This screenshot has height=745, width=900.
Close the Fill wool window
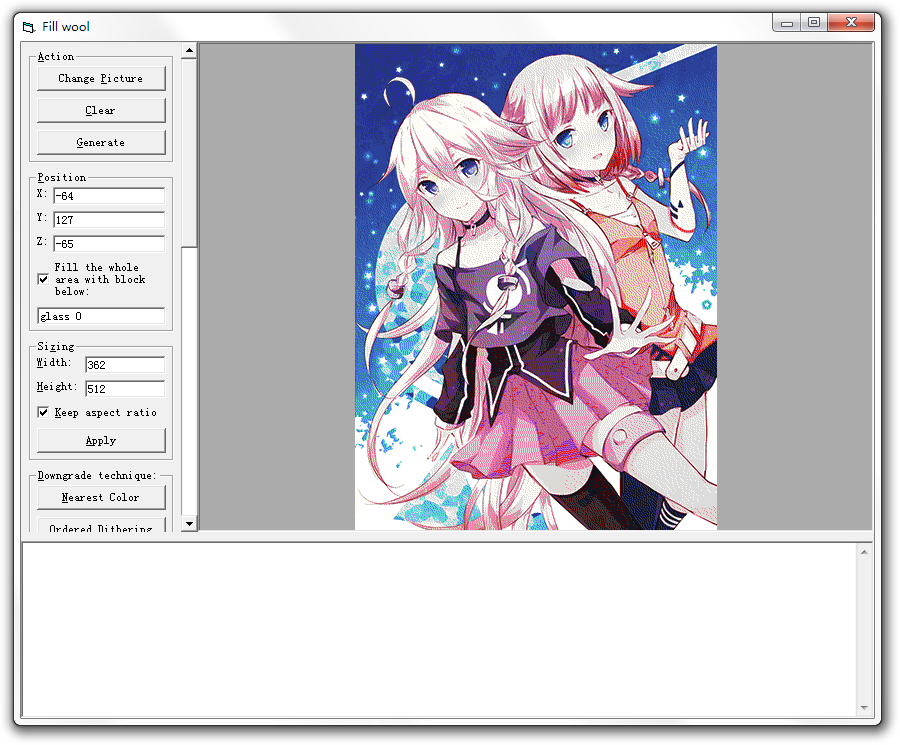[x=851, y=23]
